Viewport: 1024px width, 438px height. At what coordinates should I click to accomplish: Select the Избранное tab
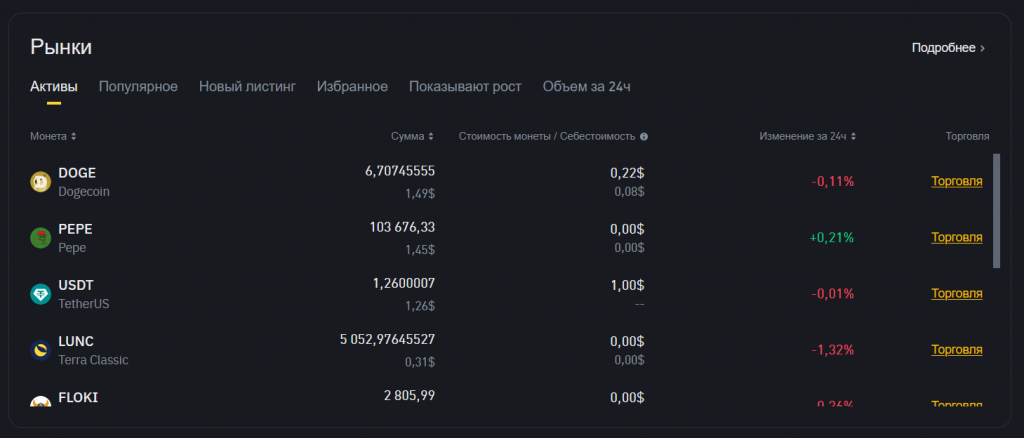pos(352,86)
